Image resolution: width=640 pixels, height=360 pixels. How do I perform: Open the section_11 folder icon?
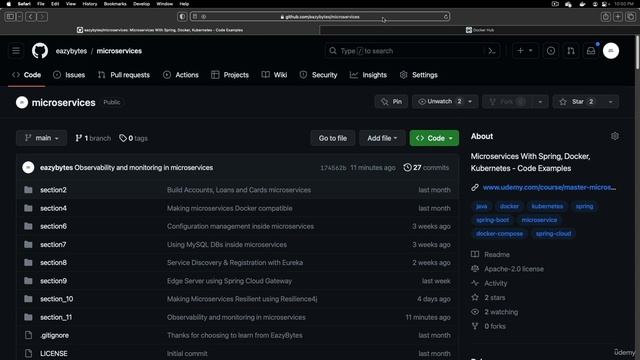pos(28,317)
